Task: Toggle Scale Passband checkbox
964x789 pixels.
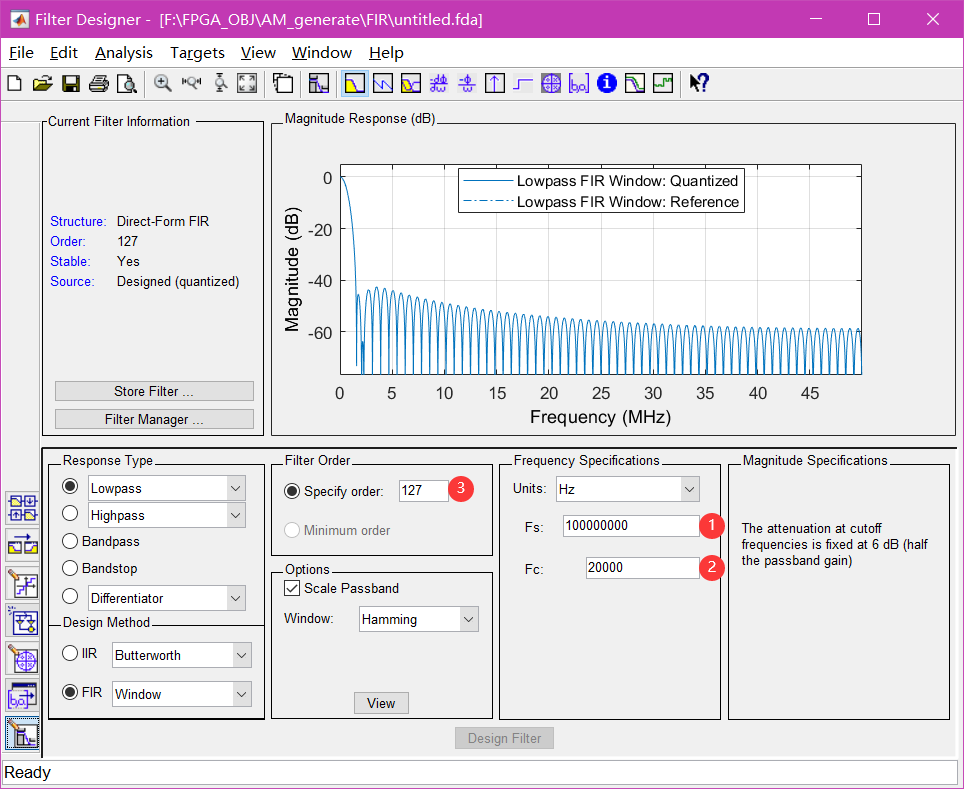Action: (341, 589)
